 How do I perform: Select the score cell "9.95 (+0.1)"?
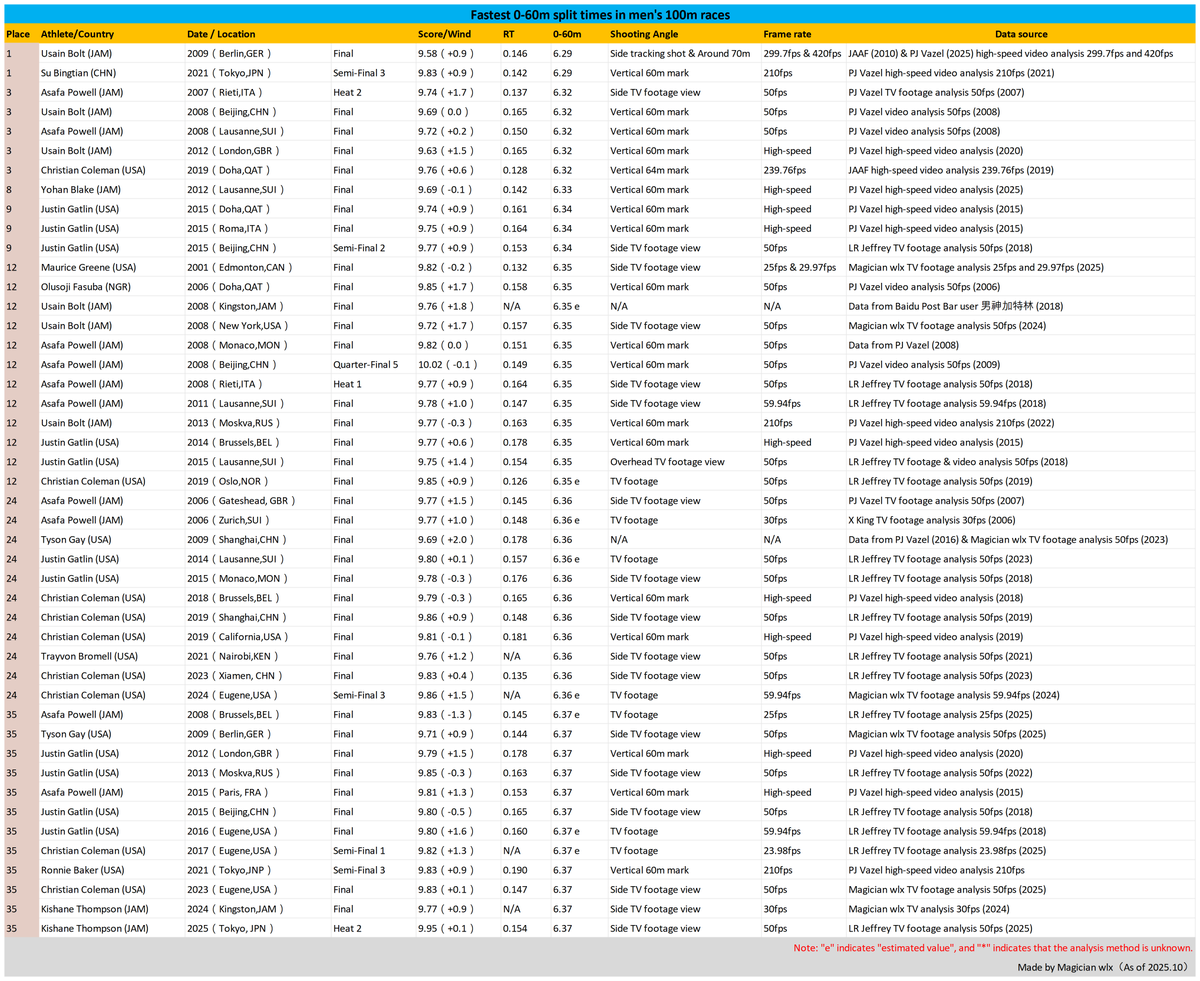click(x=445, y=929)
